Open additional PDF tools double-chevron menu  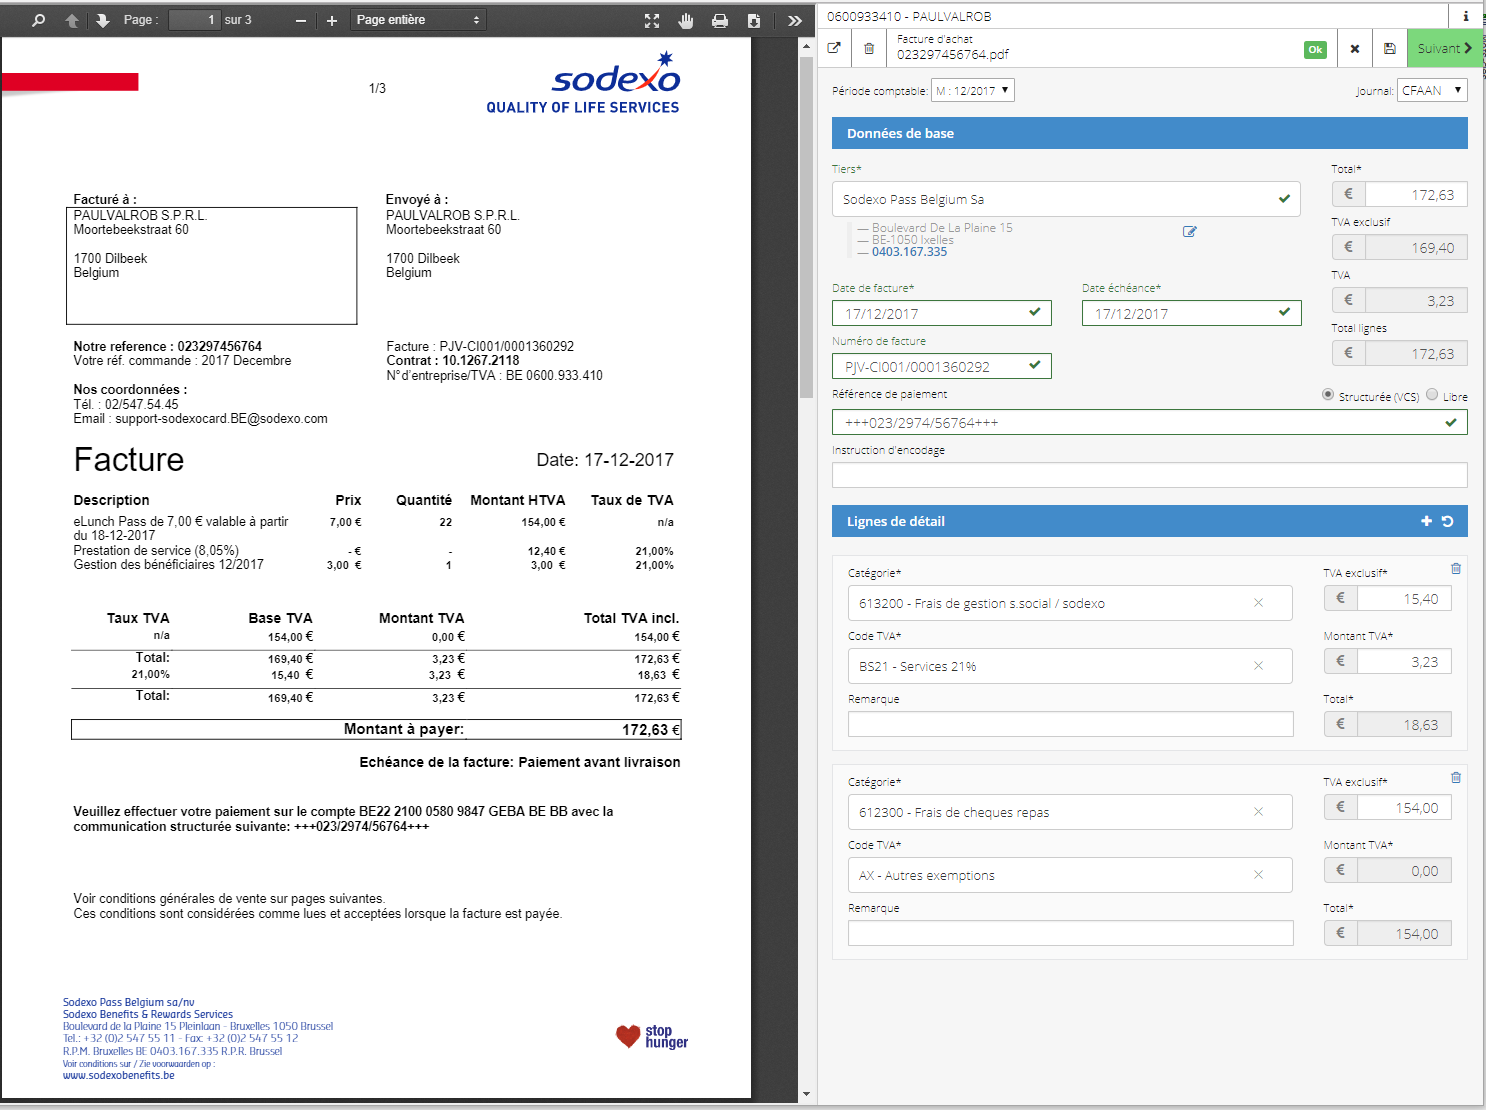pyautogui.click(x=794, y=20)
